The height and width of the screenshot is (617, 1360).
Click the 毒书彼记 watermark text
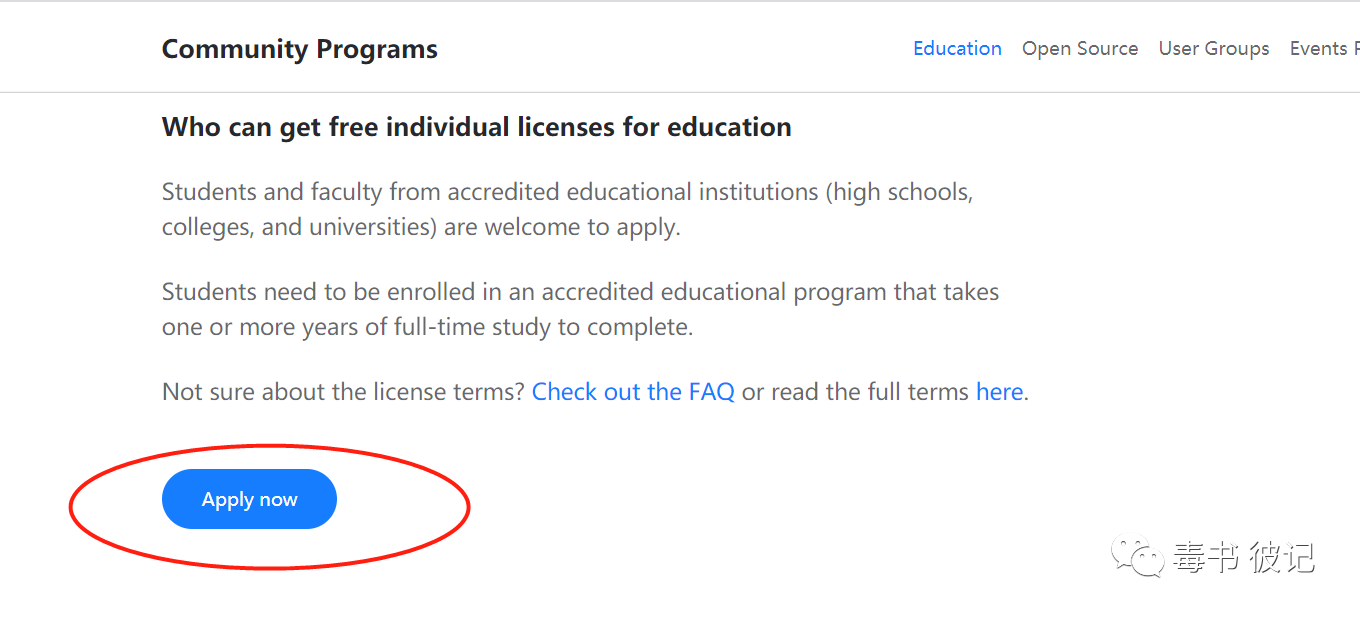click(x=1245, y=557)
